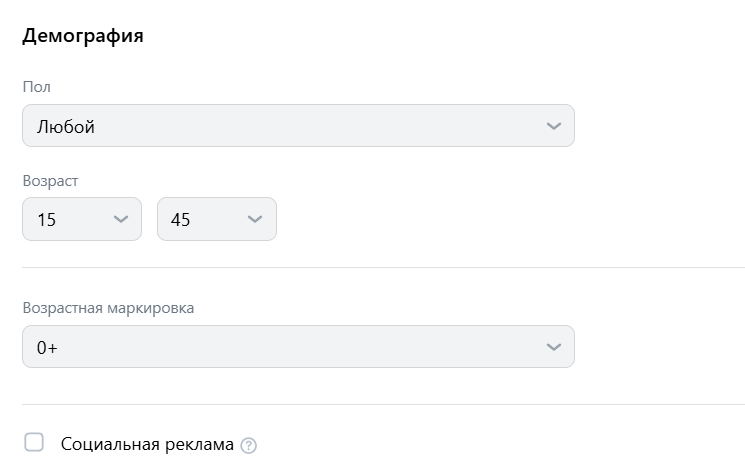
Task: Click the Пол field label
Action: [36, 87]
